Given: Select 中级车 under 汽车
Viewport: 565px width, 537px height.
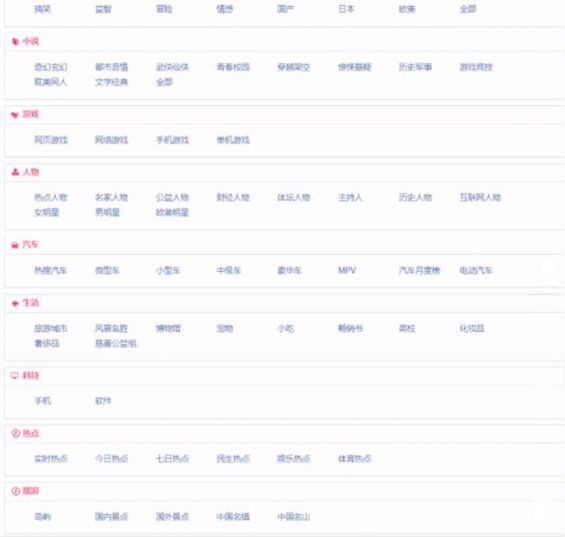Looking at the screenshot, I should click(x=229, y=270).
